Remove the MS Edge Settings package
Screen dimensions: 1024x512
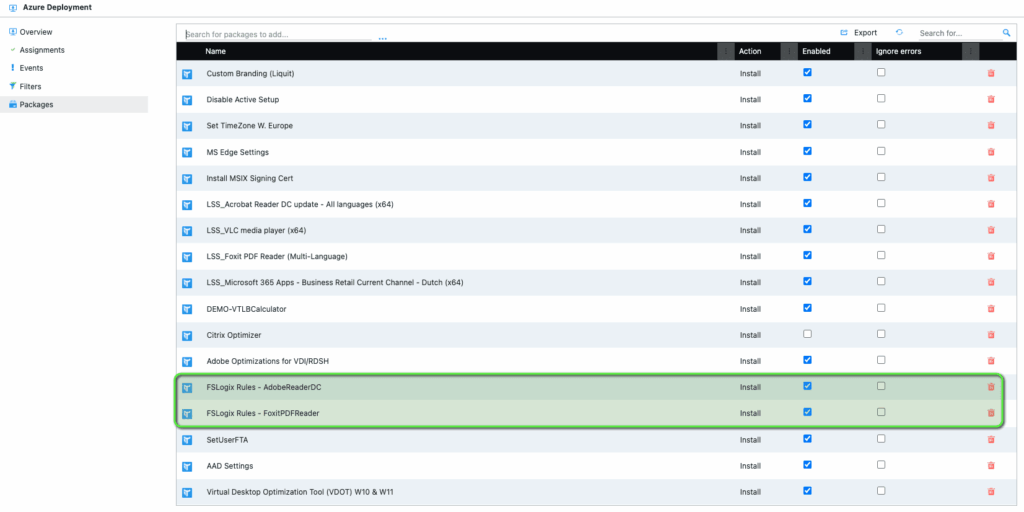click(991, 152)
